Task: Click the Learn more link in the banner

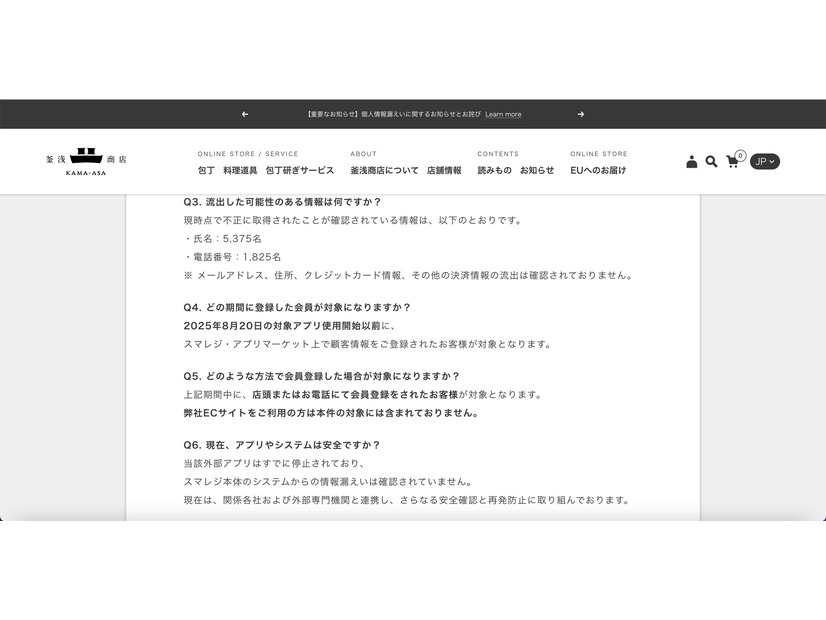Action: coord(503,114)
